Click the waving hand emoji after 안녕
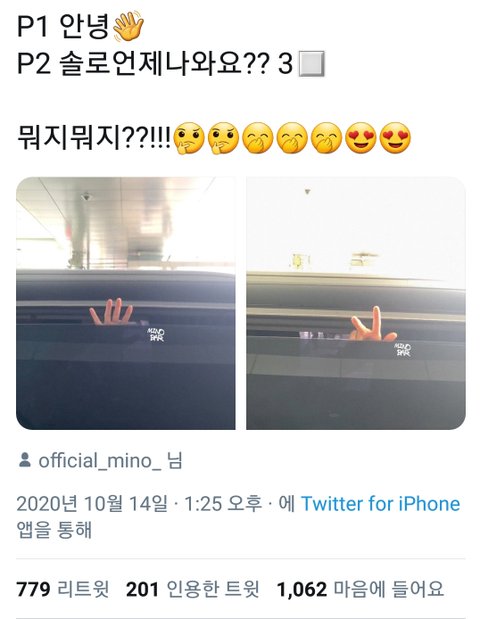This screenshot has height=619, width=480. (128, 27)
